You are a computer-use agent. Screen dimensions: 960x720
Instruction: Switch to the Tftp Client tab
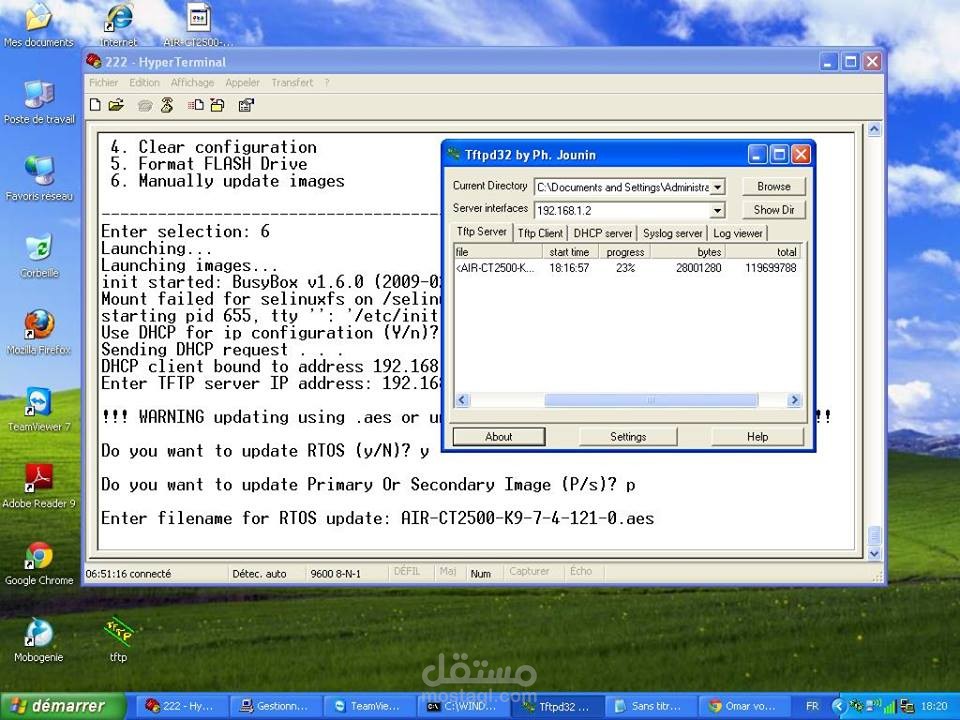coord(540,233)
